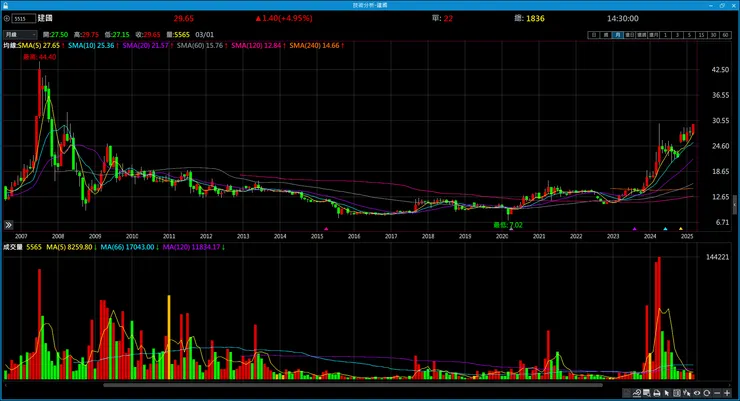
Task: Click the small handle on right chart edge
Action: click(735, 205)
